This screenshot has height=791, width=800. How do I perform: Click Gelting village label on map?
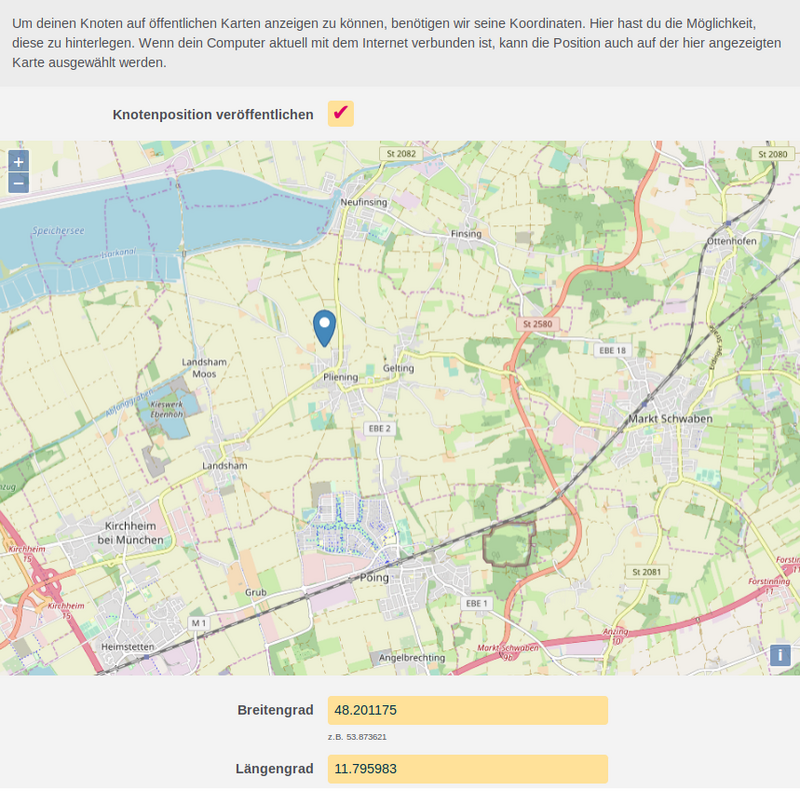pos(398,368)
